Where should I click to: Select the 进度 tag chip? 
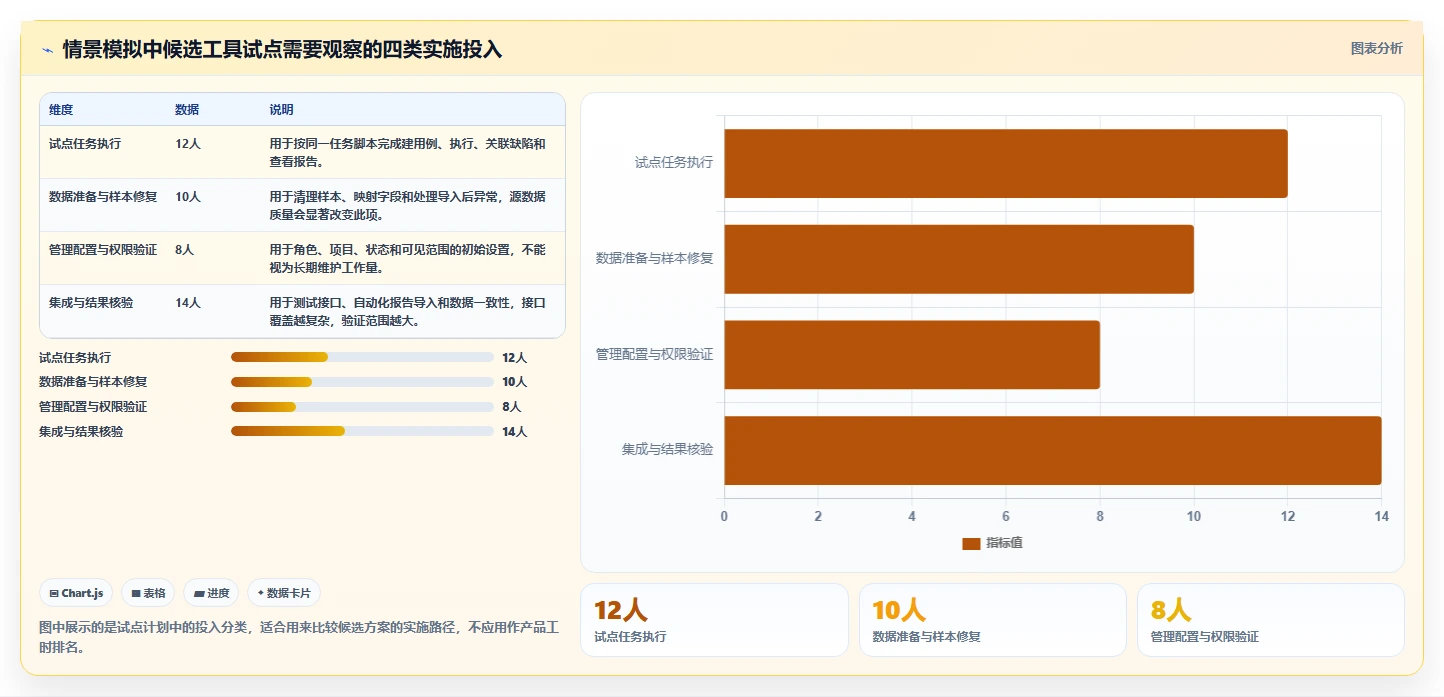(211, 593)
